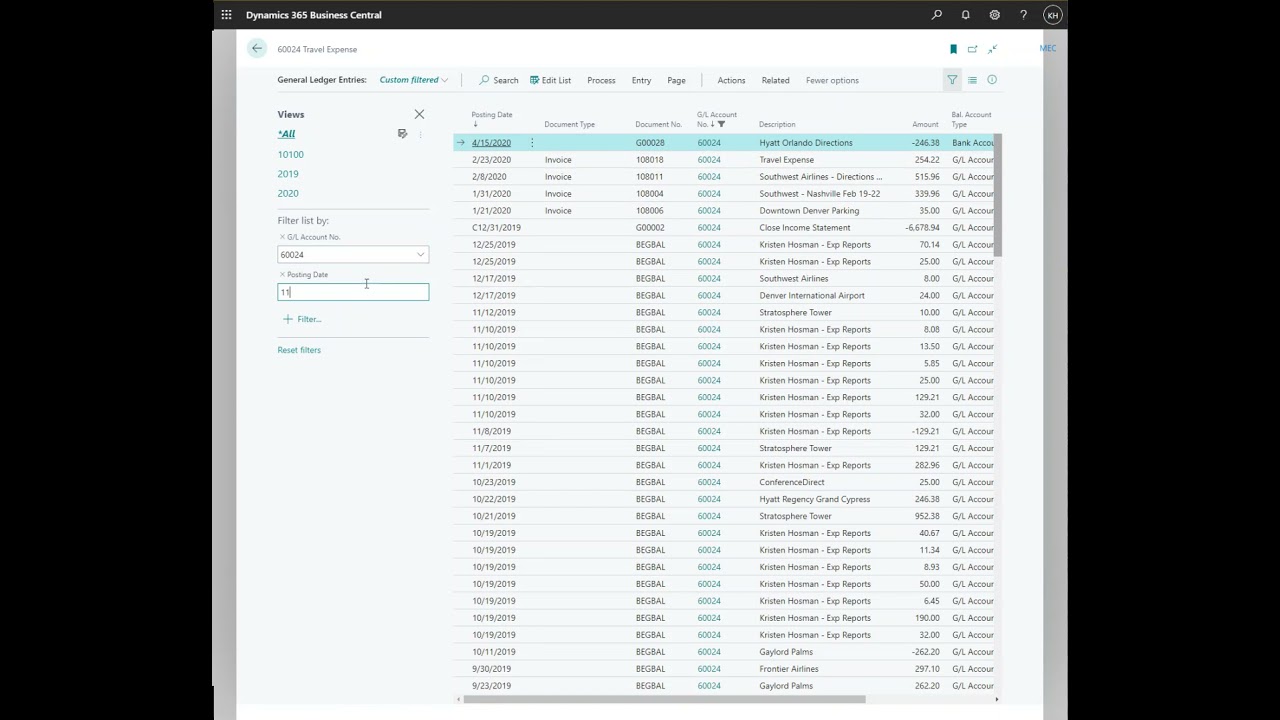Click the search magnifier in top bar
The image size is (1280, 720).
point(936,15)
